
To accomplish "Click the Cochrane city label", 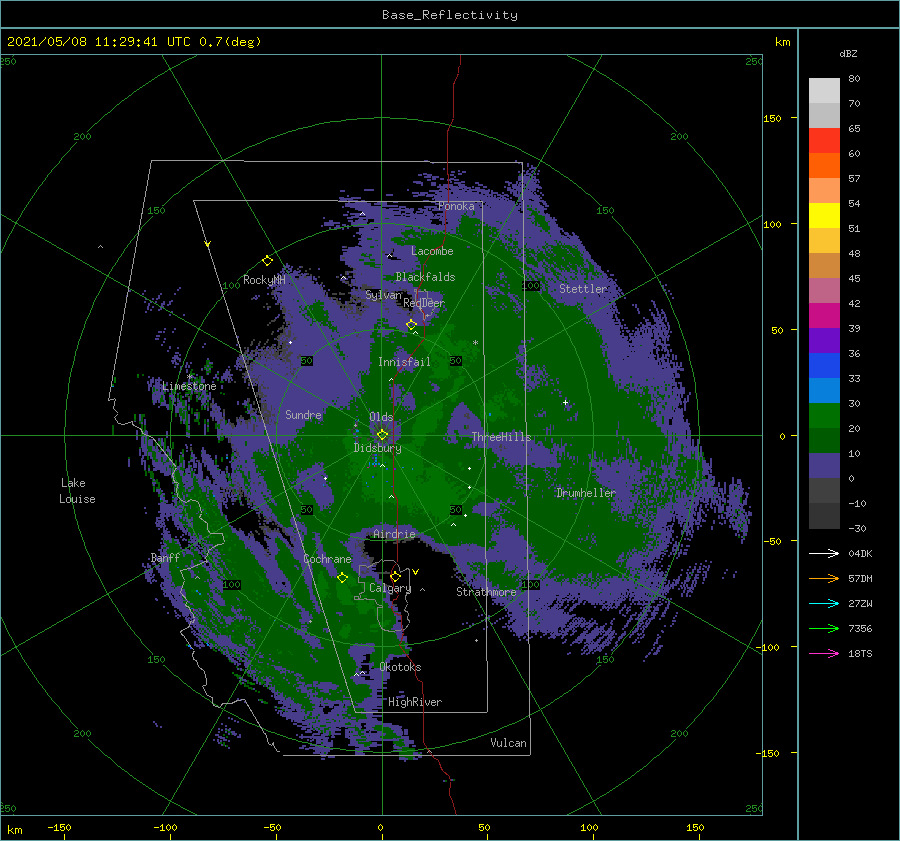I will [x=327, y=559].
